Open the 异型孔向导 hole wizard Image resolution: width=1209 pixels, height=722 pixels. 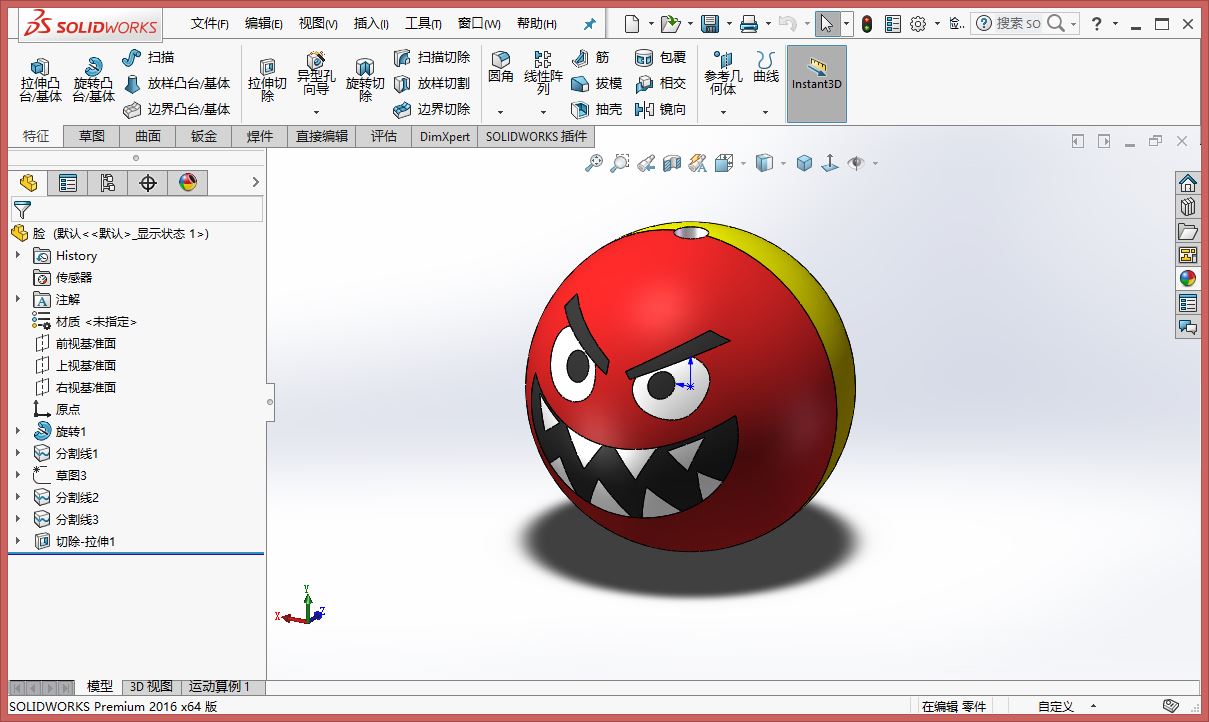pos(316,75)
